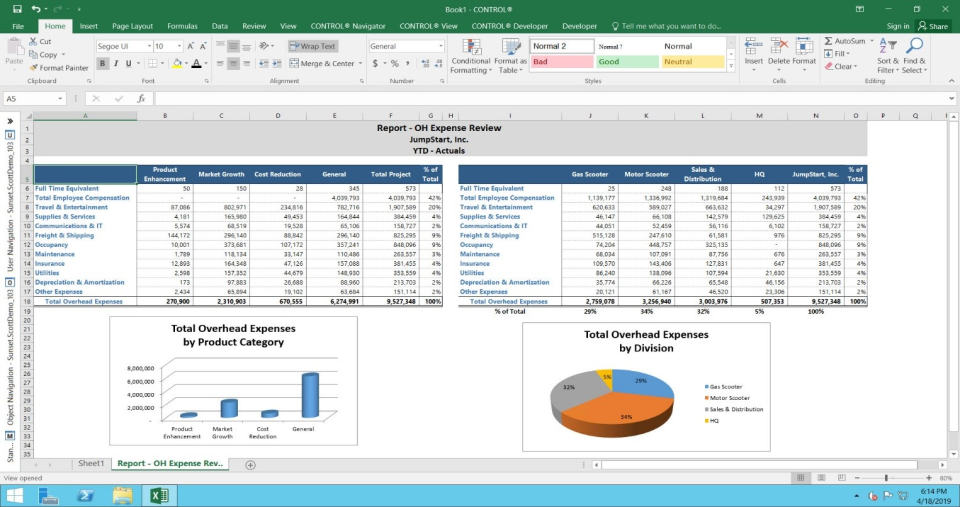Click the Sign in link

(x=898, y=26)
